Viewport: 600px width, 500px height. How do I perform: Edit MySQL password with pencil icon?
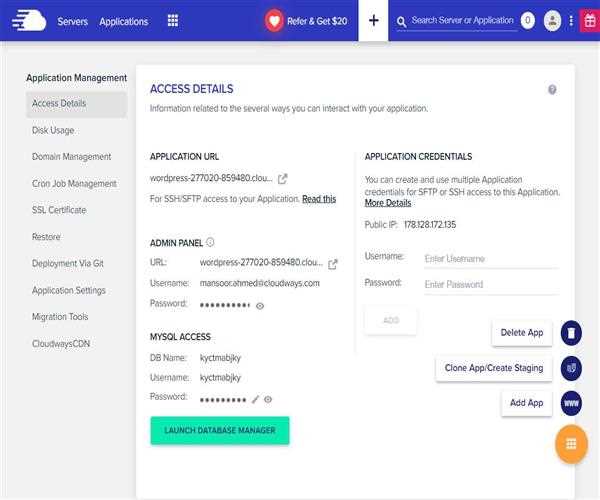click(255, 399)
